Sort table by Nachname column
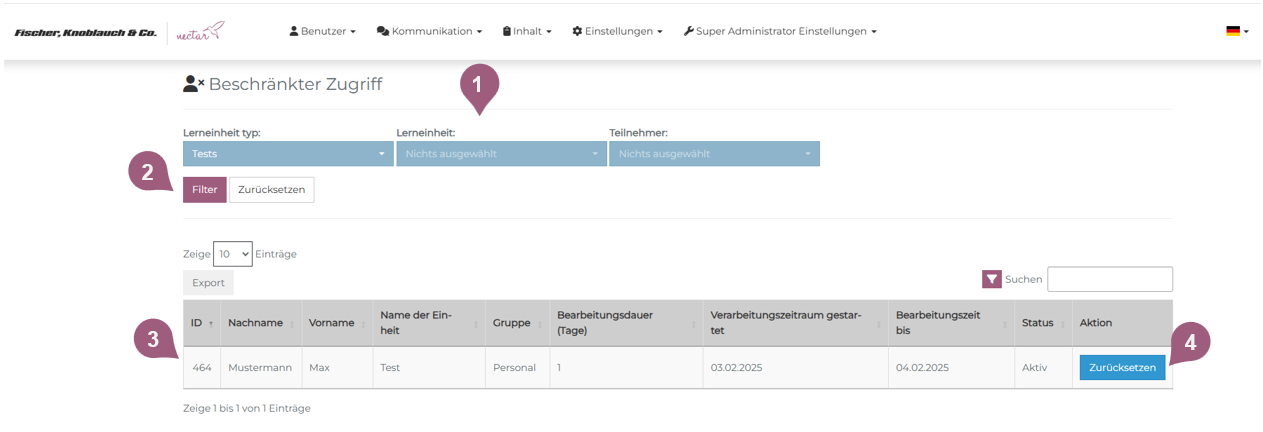 pyautogui.click(x=260, y=323)
